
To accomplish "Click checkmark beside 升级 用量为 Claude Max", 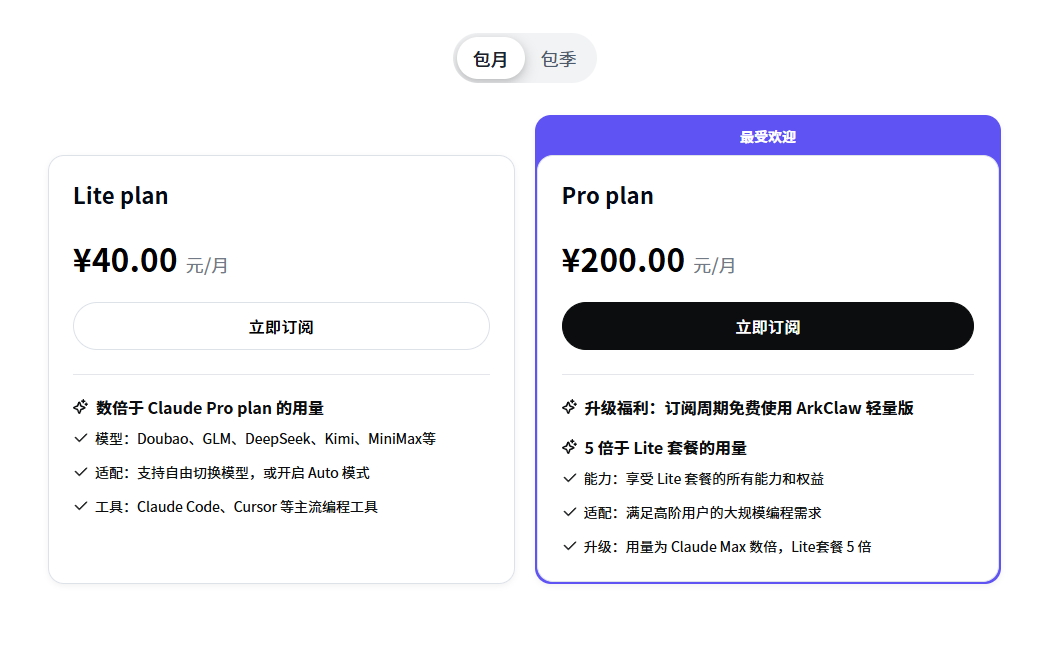I will (570, 546).
